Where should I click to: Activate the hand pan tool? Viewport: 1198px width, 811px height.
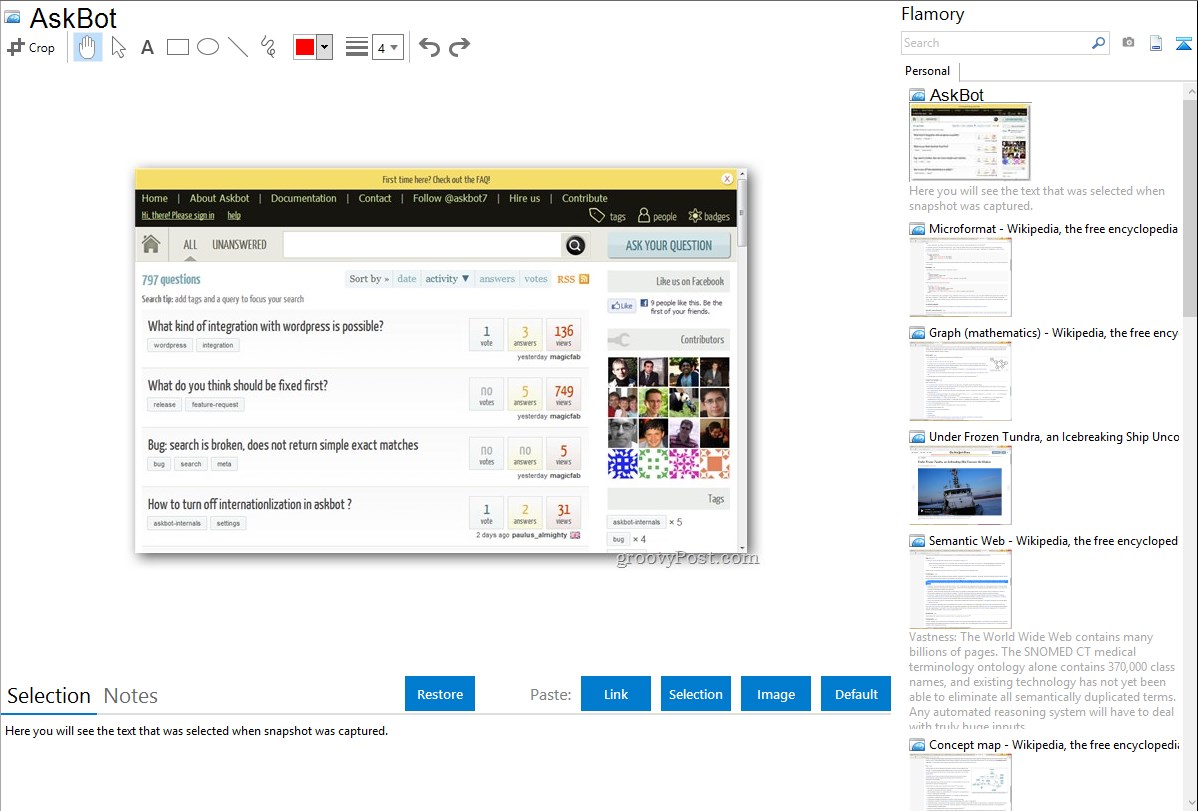tap(88, 47)
